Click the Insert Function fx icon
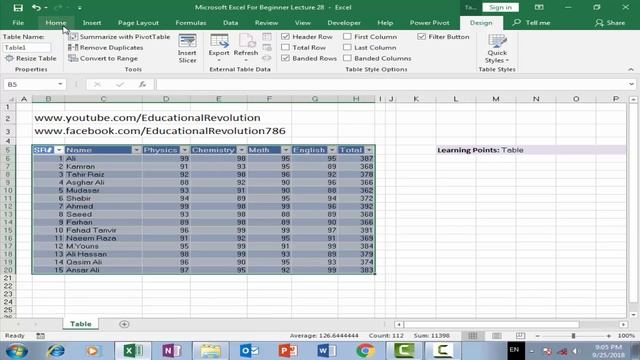The image size is (640, 360). [142, 84]
